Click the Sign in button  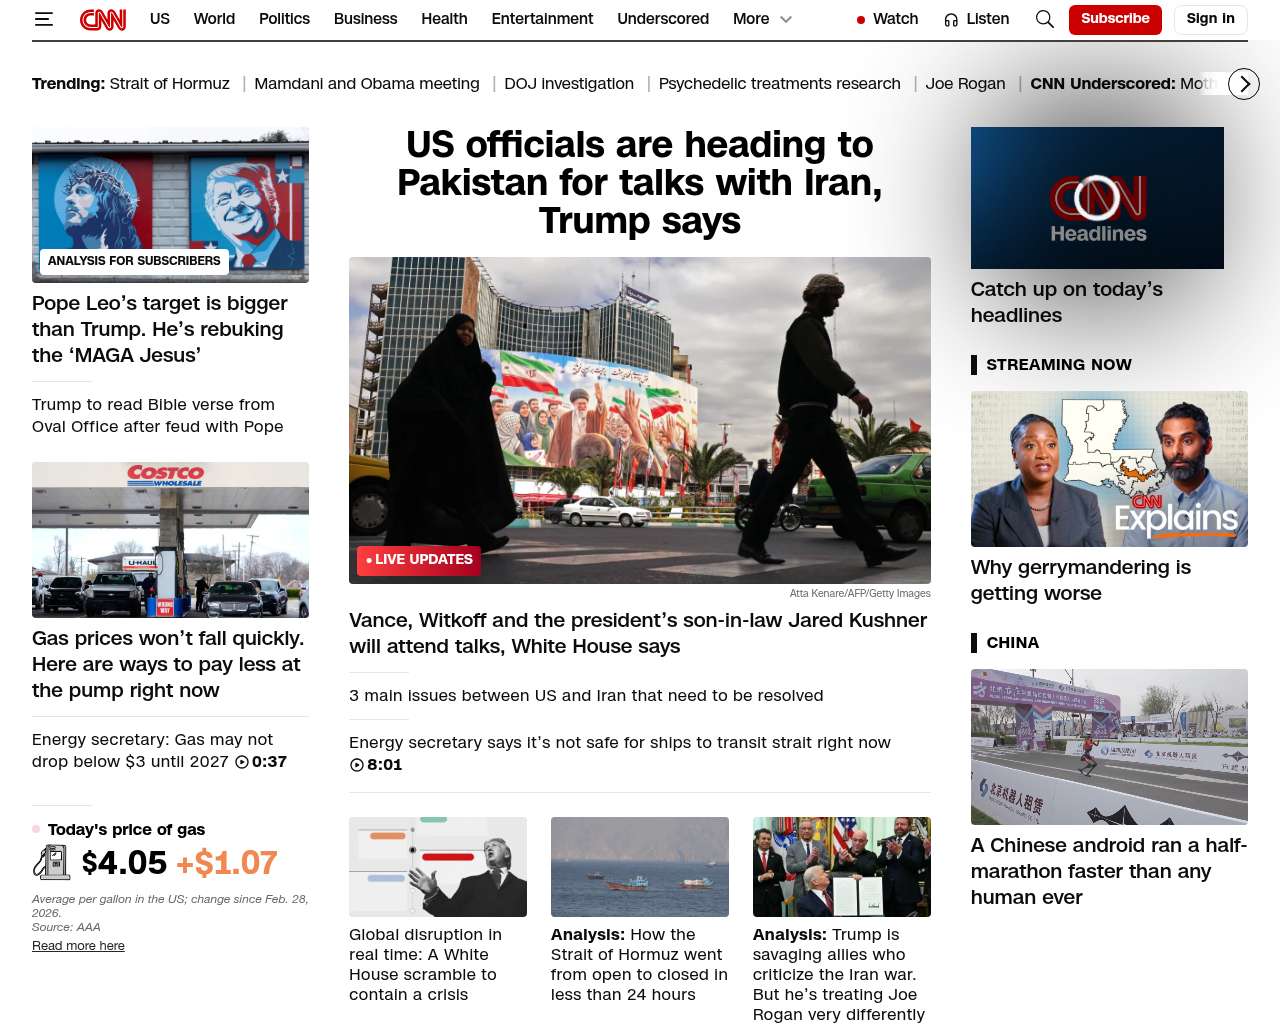tap(1210, 19)
